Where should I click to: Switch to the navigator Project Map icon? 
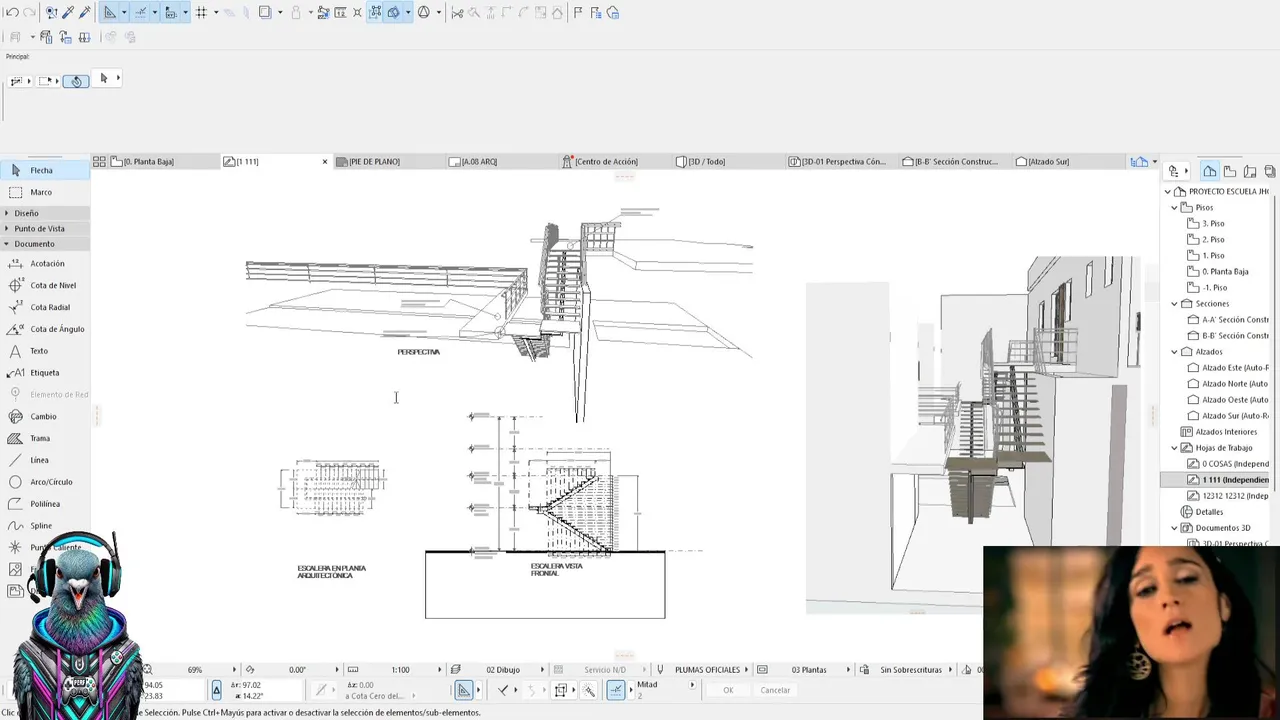tap(1209, 171)
